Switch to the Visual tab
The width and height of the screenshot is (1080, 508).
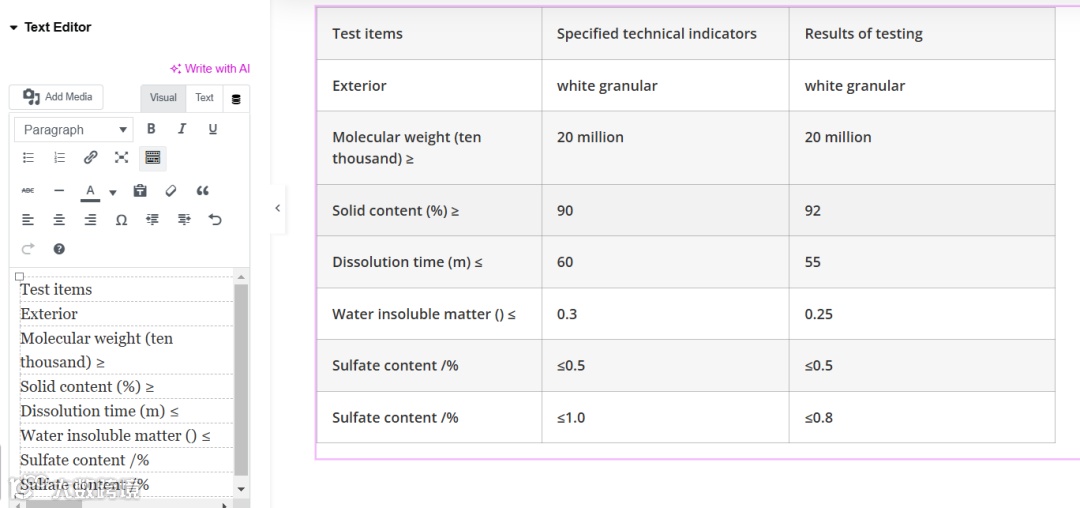[163, 98]
